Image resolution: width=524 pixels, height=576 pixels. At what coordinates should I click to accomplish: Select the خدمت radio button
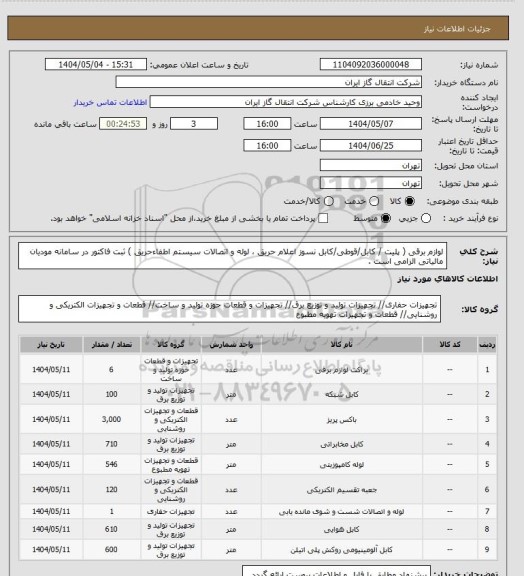[374, 201]
